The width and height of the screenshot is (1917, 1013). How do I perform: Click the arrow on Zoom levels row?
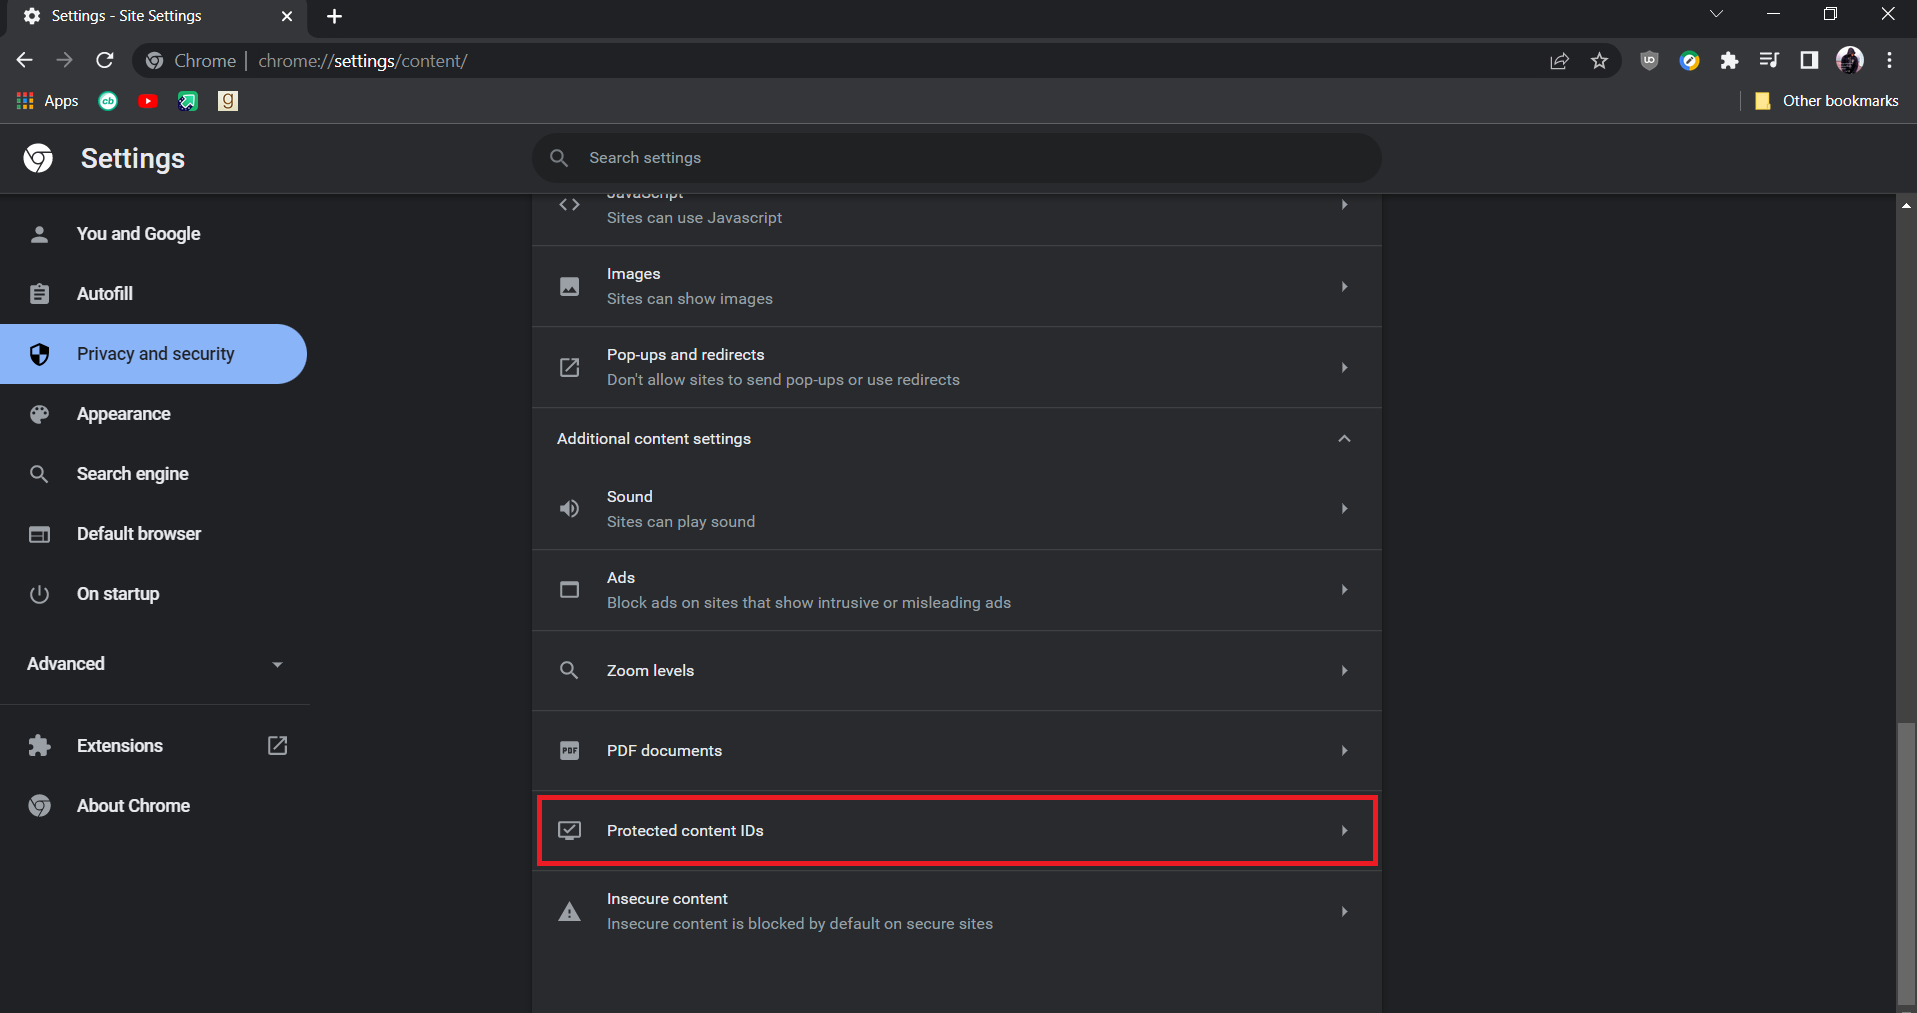pyautogui.click(x=1344, y=671)
